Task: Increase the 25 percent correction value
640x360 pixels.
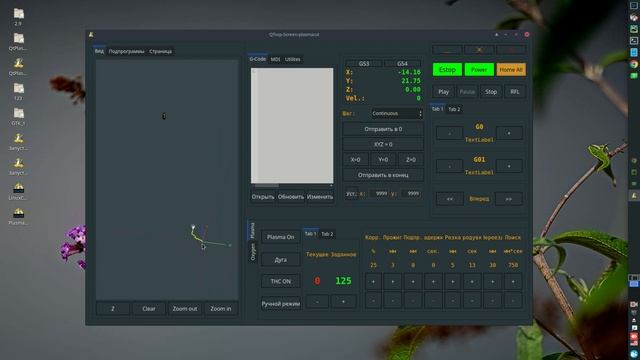Action: point(373,281)
